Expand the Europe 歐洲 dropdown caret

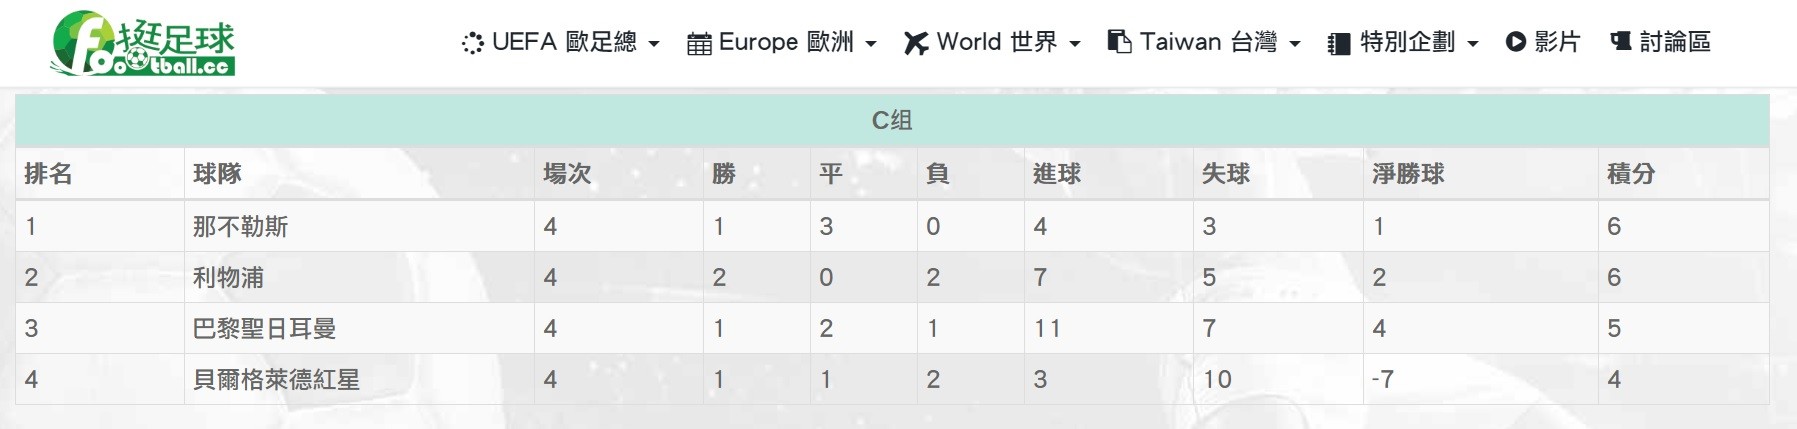[871, 44]
